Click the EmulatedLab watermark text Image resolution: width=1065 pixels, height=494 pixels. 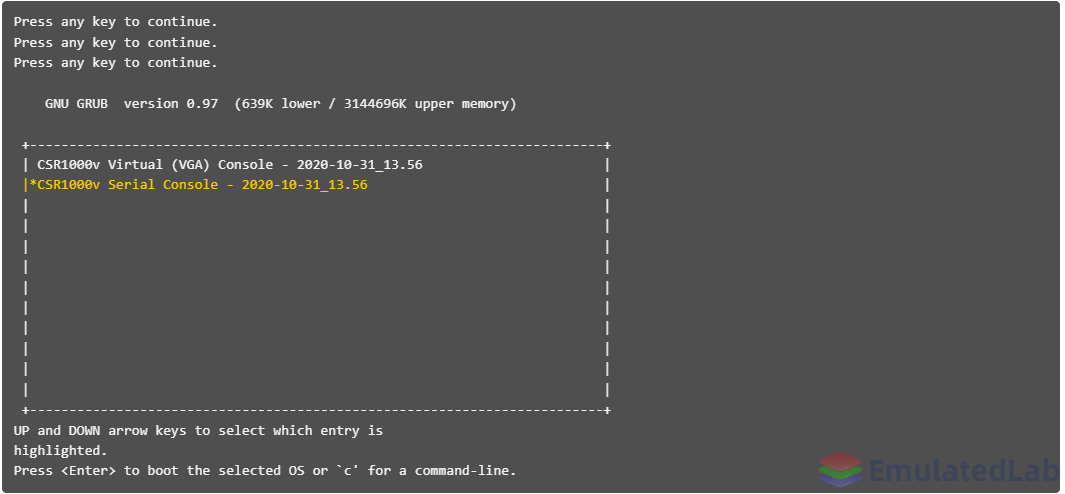pyautogui.click(x=962, y=471)
